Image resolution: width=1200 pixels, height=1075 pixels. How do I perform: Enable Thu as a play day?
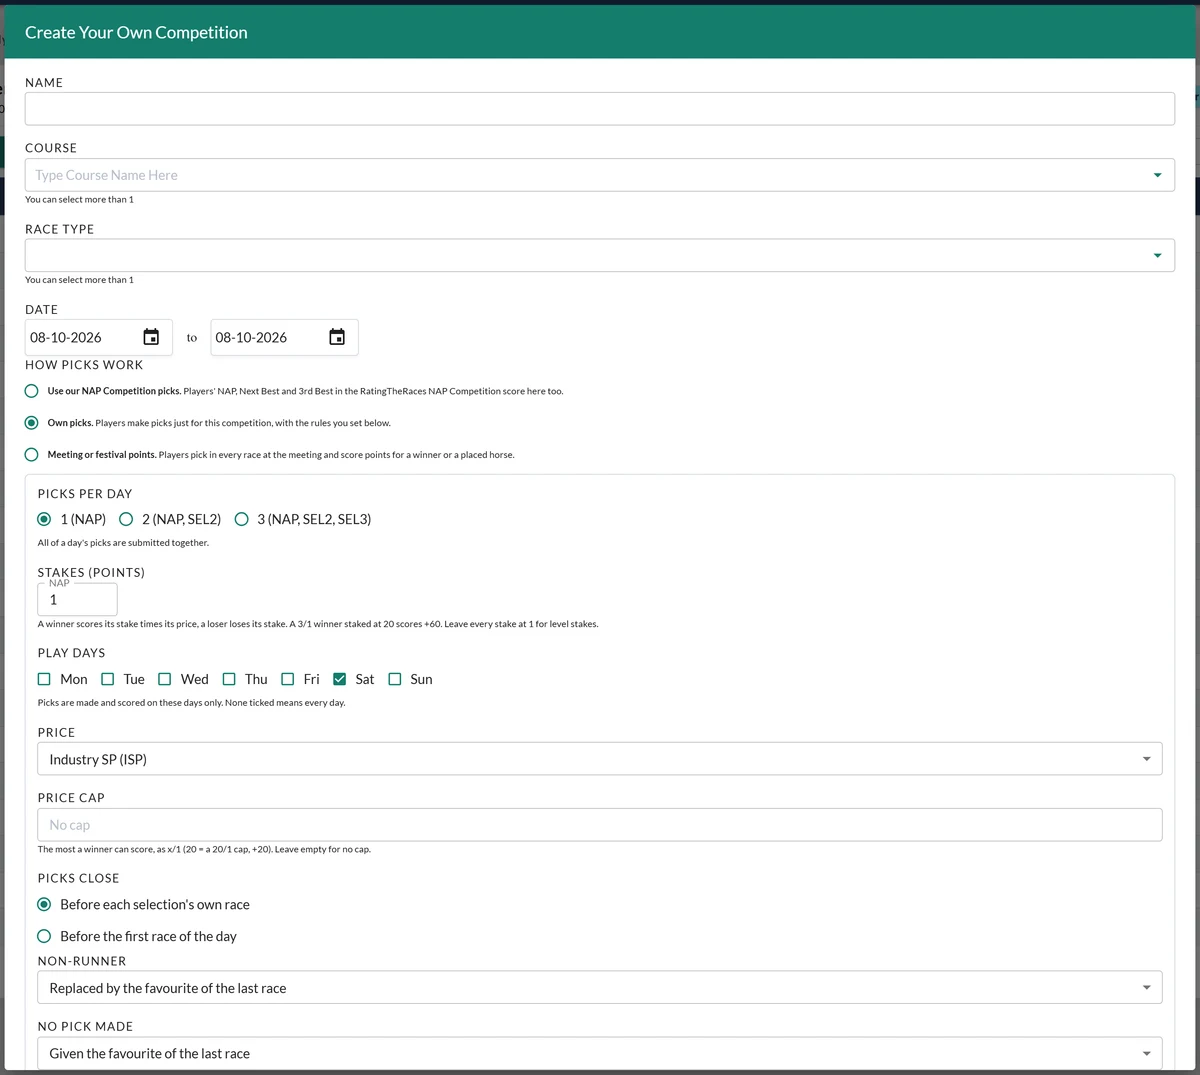(229, 679)
